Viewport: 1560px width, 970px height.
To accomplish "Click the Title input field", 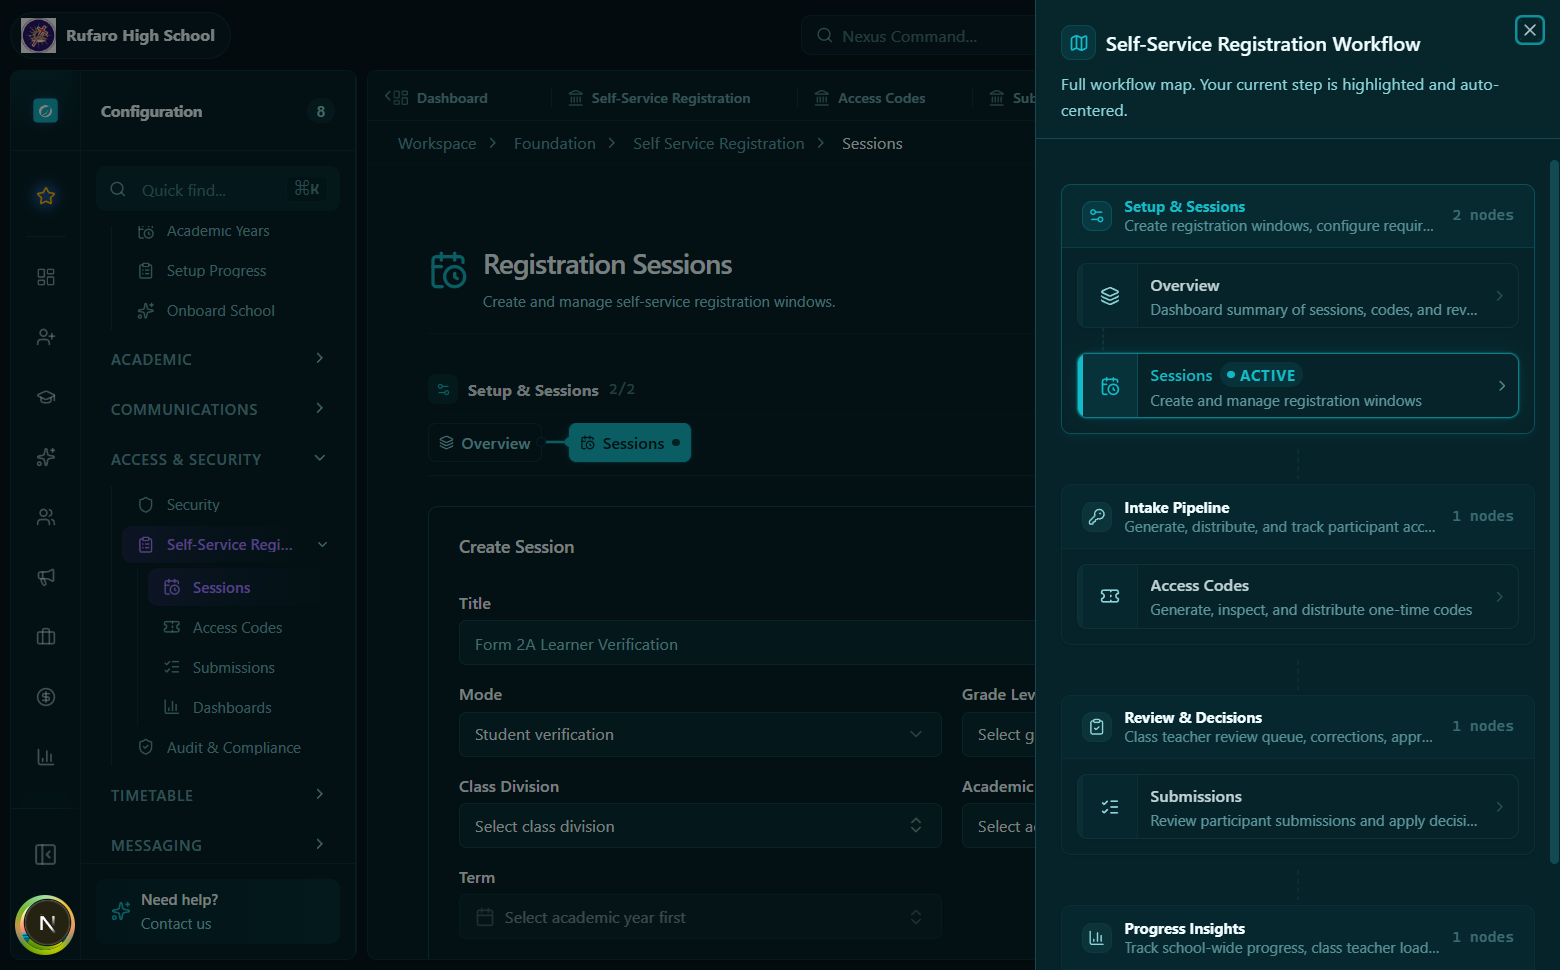I will click(747, 644).
